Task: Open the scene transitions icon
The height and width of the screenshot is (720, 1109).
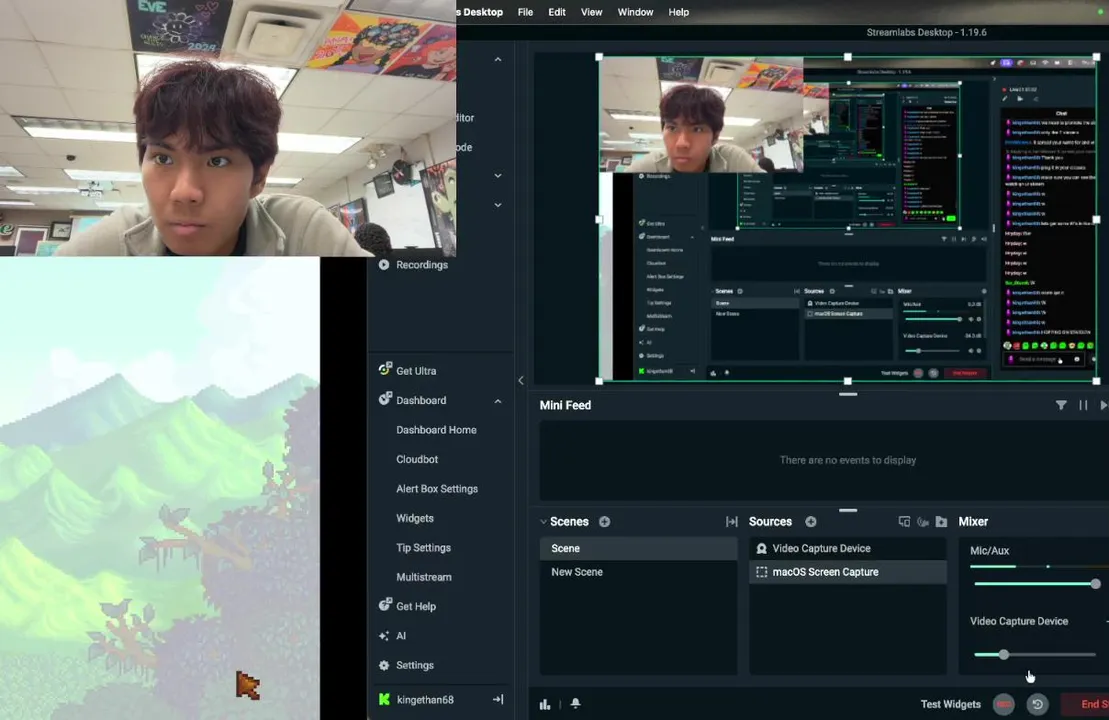Action: pos(731,522)
